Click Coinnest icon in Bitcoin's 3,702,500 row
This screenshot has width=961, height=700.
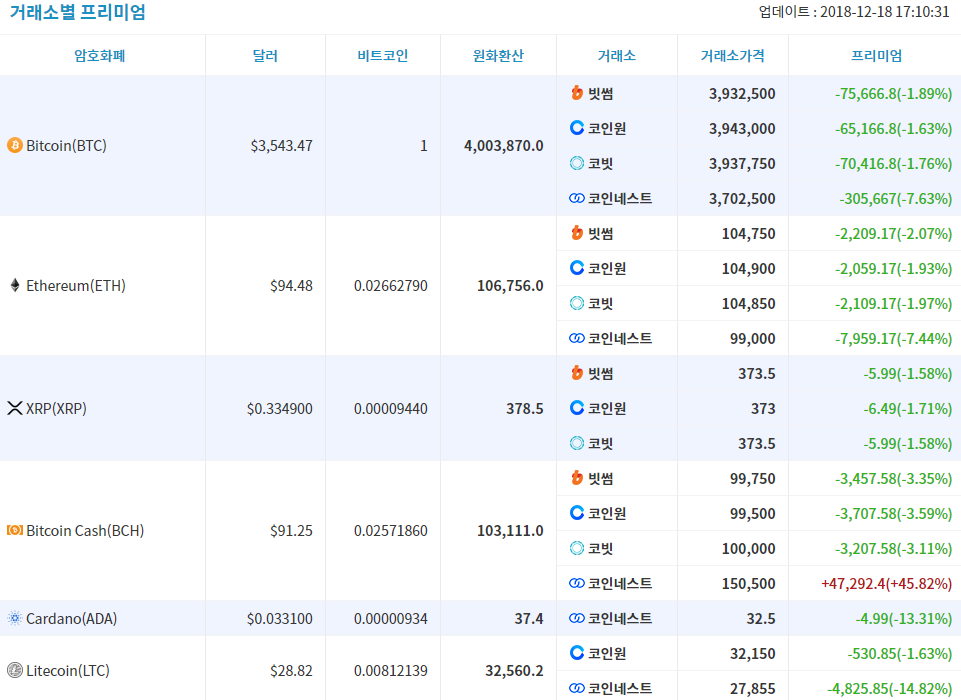pyautogui.click(x=577, y=198)
